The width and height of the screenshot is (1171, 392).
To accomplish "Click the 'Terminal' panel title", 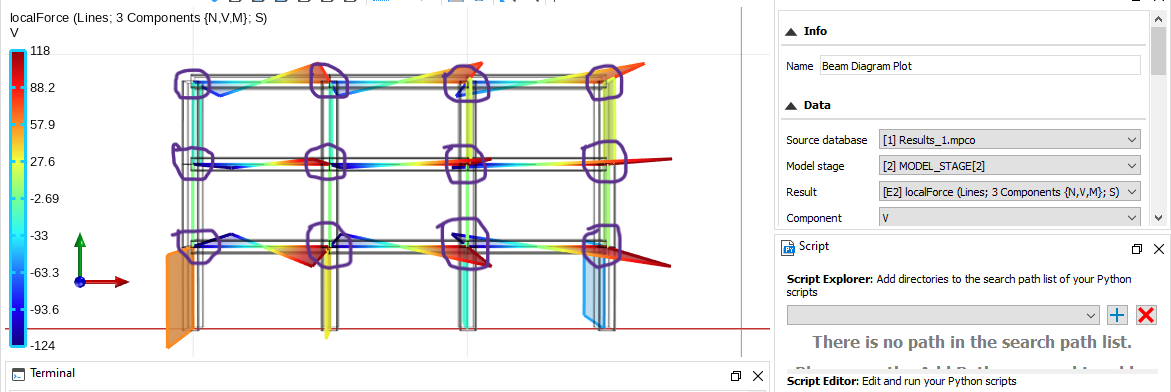I will pos(52,373).
